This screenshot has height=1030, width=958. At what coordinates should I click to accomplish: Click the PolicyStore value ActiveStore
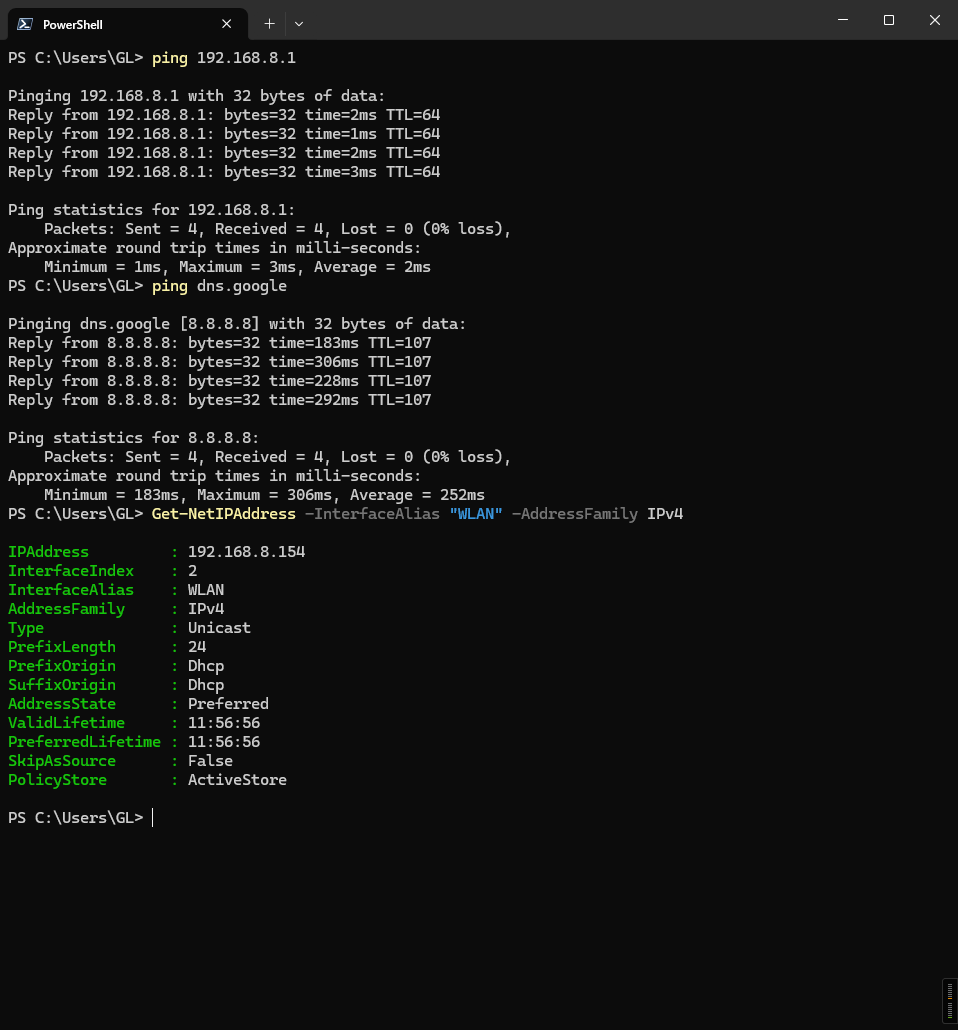[237, 780]
